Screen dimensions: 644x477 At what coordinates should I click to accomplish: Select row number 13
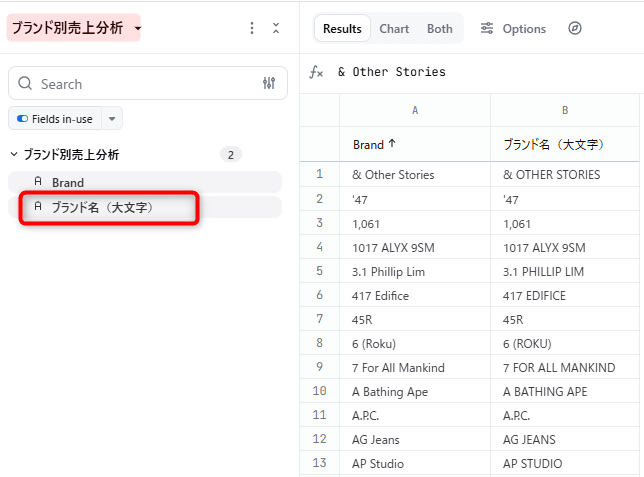click(320, 463)
